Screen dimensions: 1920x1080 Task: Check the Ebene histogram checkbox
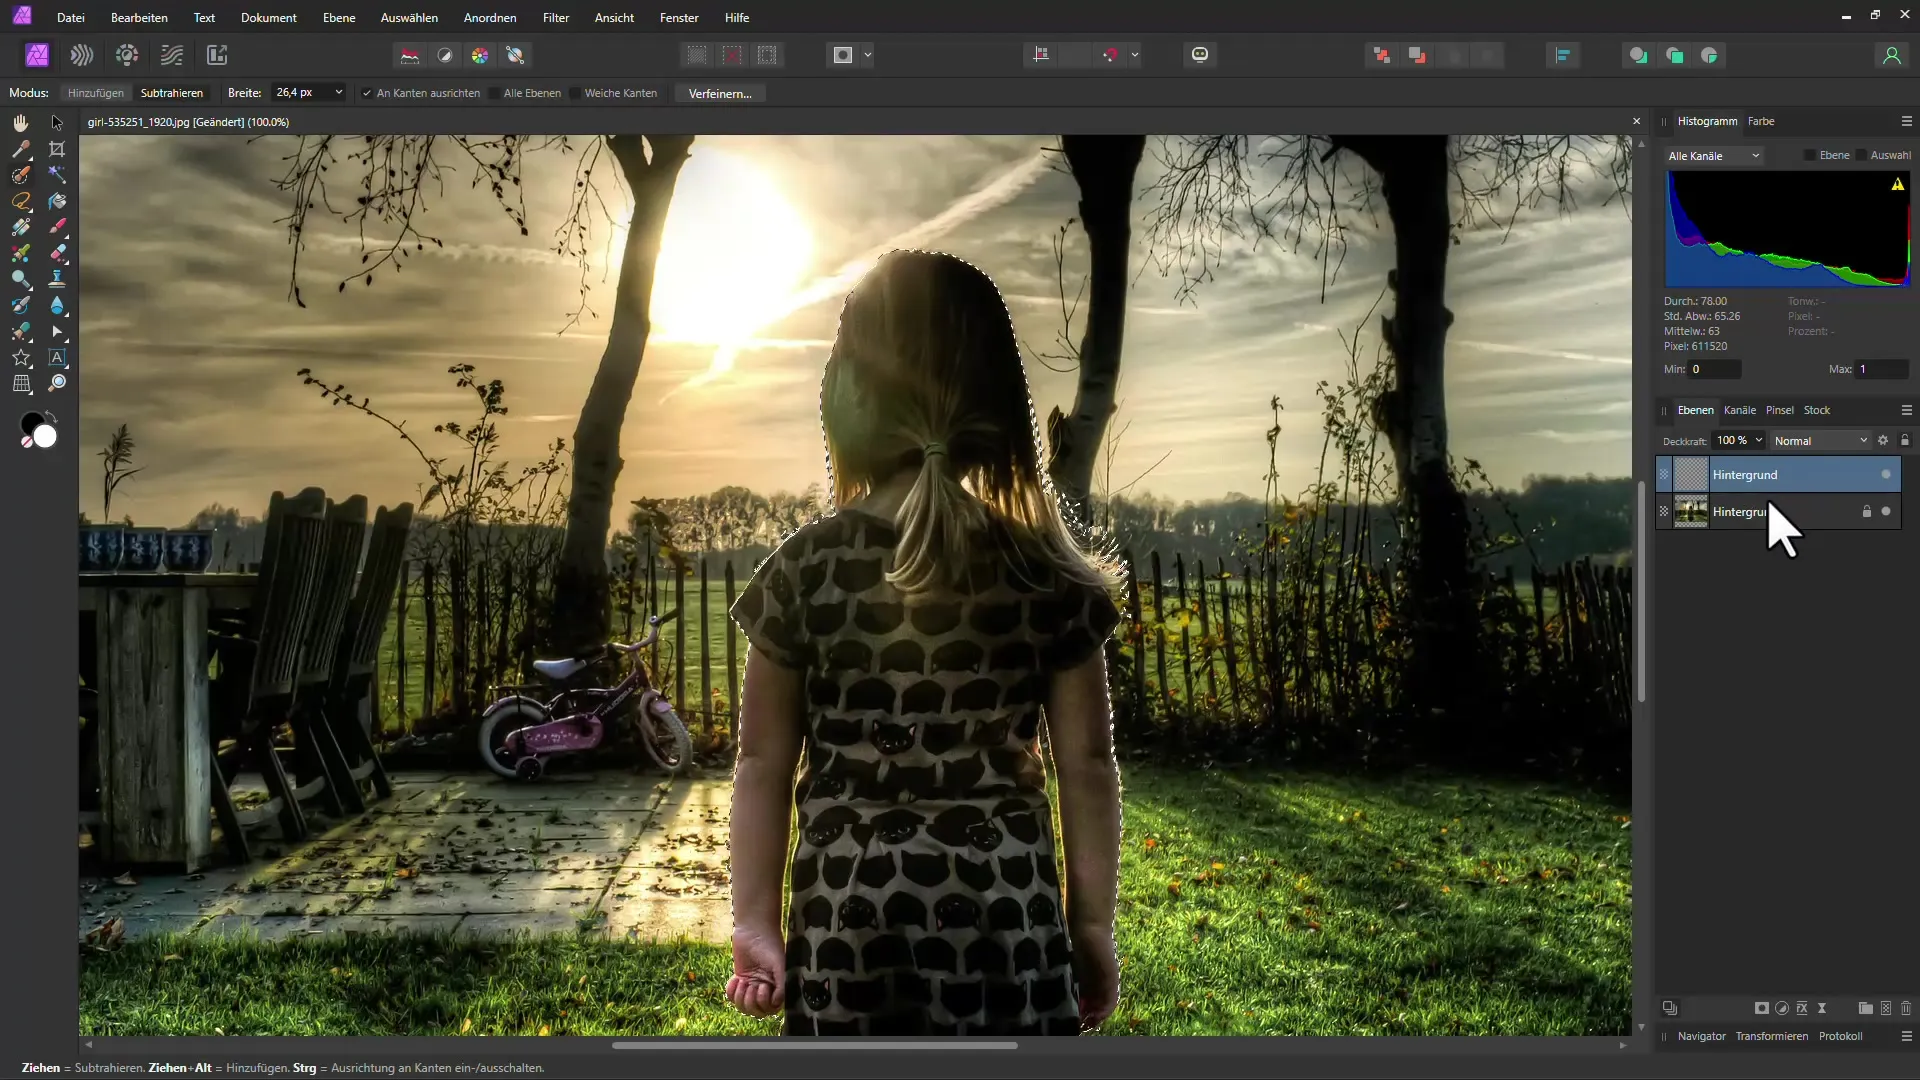click(x=1809, y=155)
